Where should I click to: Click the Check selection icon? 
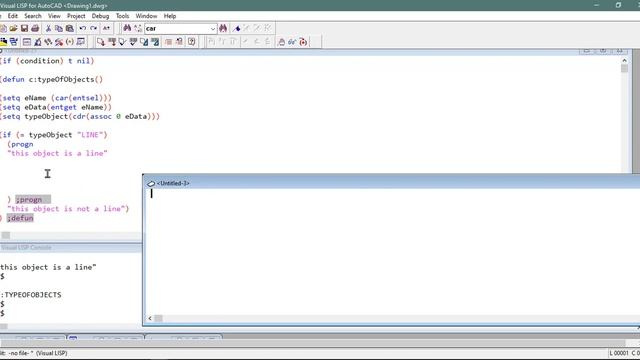tap(133, 42)
